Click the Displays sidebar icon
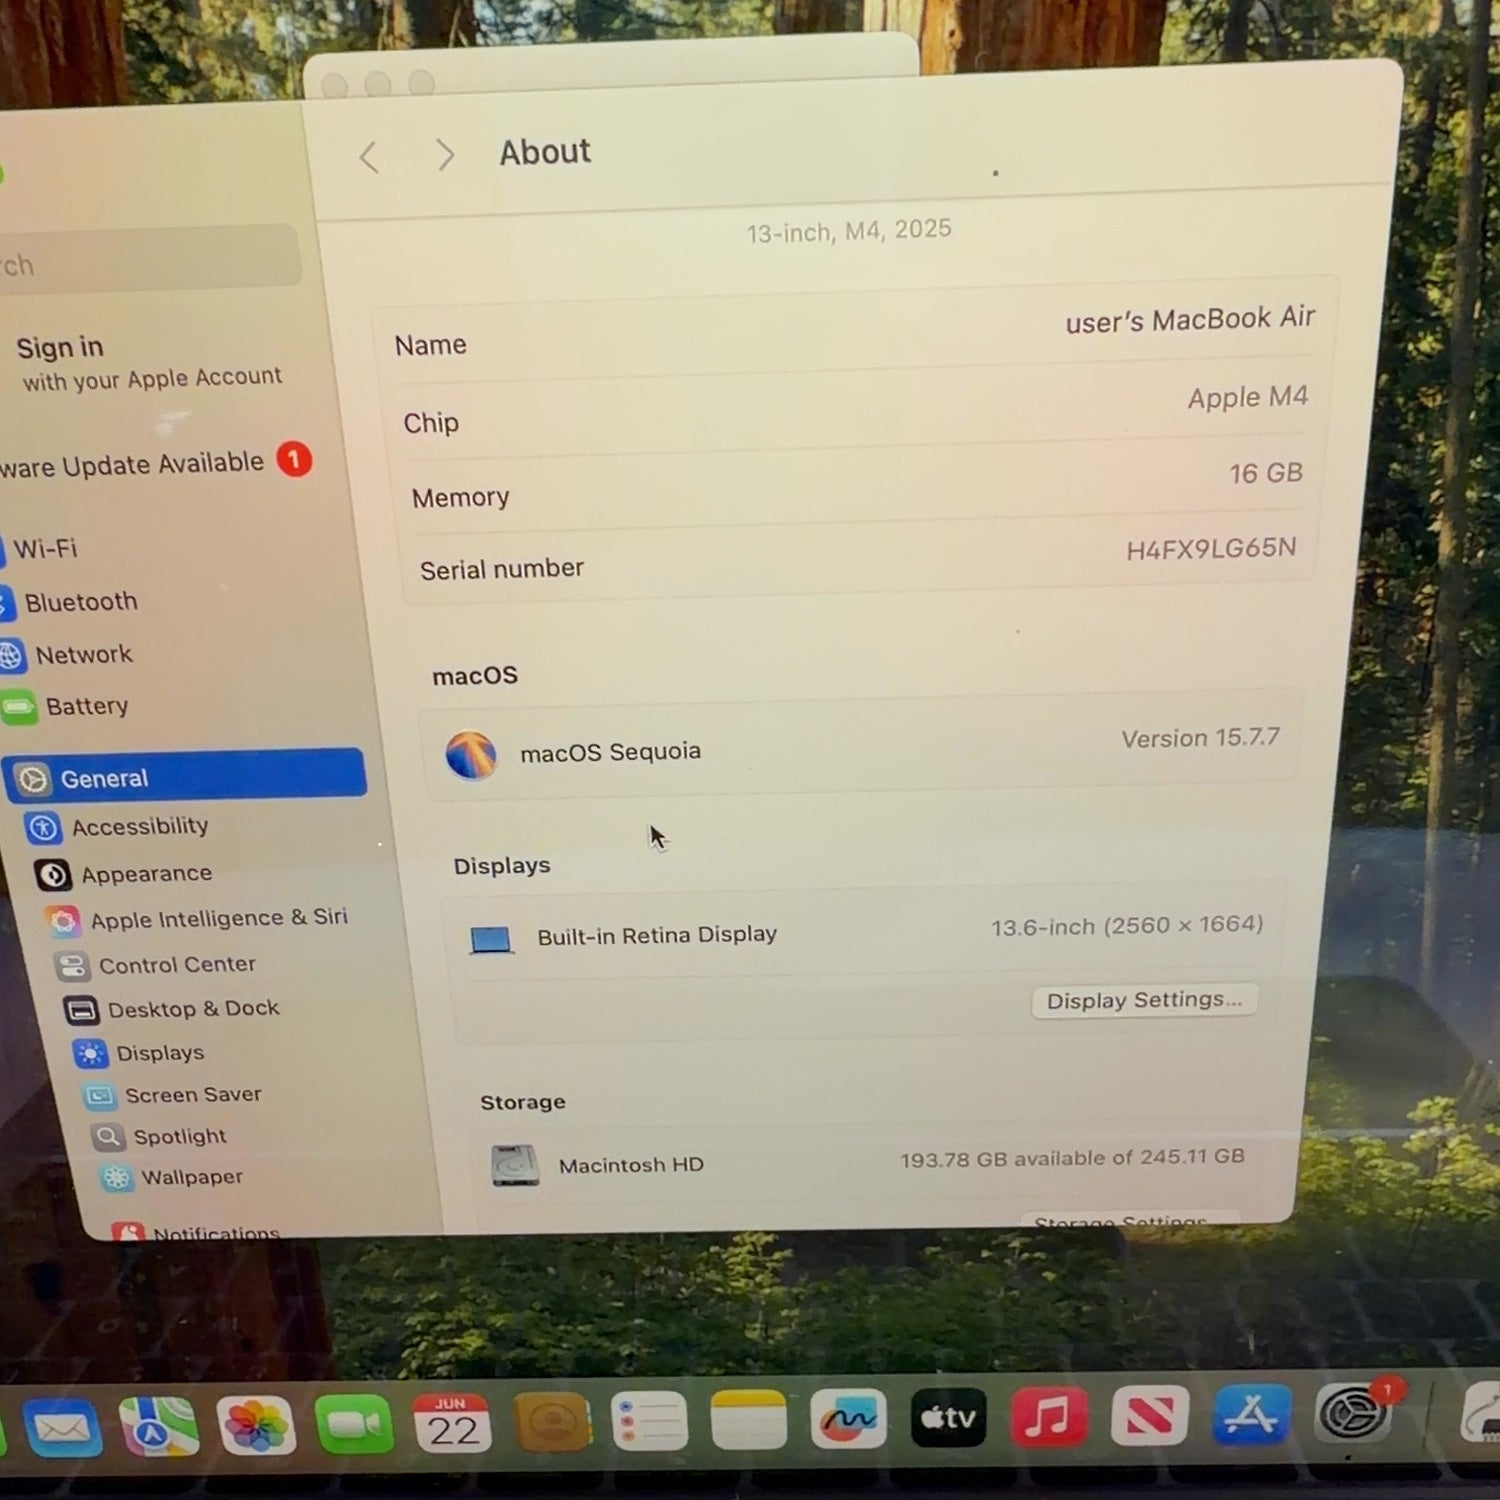Viewport: 1500px width, 1500px height. (x=90, y=1054)
